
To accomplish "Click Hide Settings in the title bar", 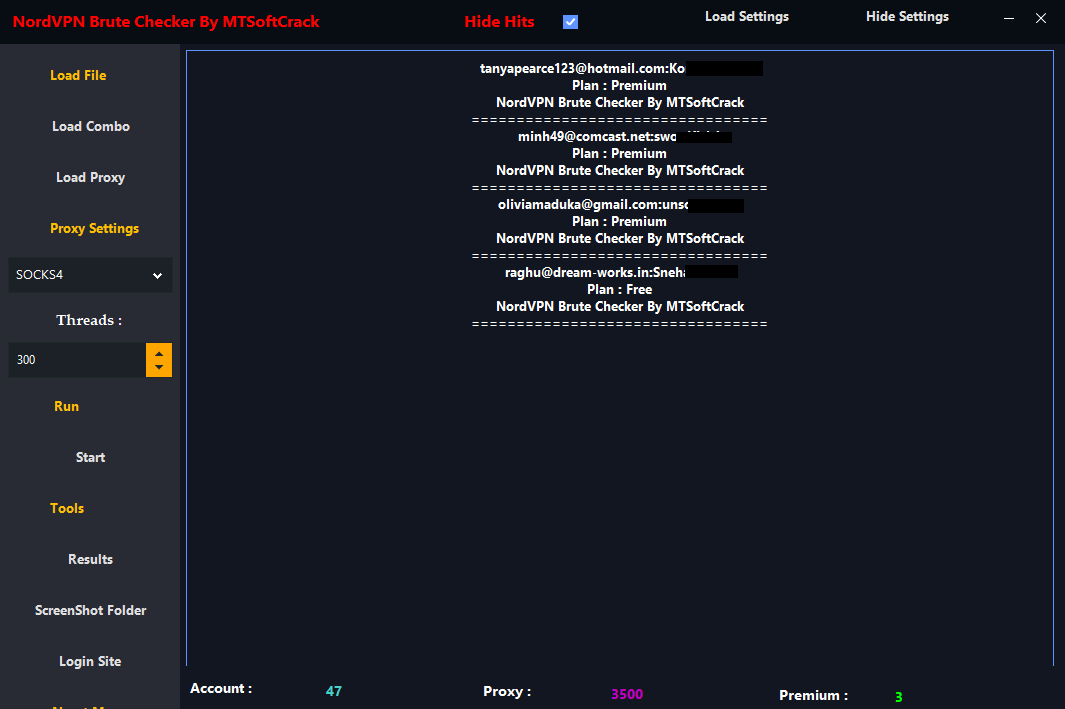I will 907,16.
